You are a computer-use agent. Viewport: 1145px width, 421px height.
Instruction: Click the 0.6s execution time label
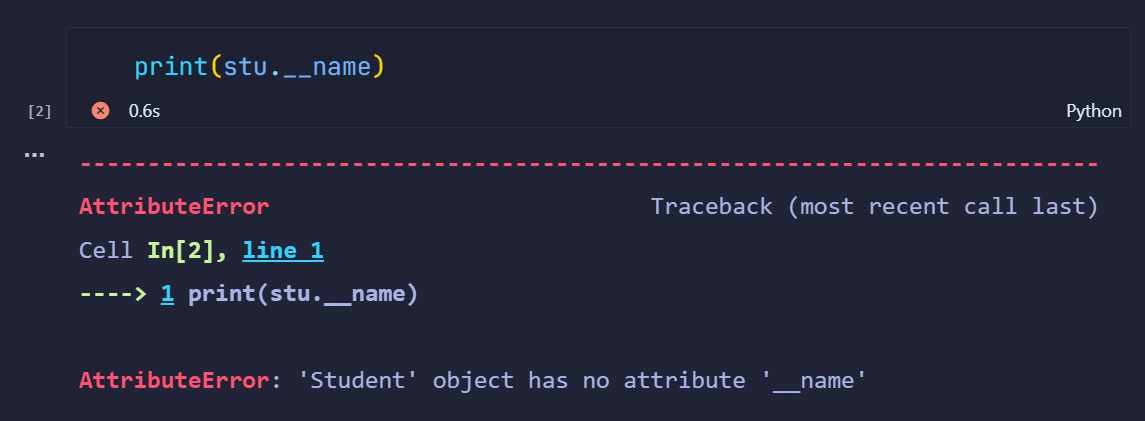[144, 111]
